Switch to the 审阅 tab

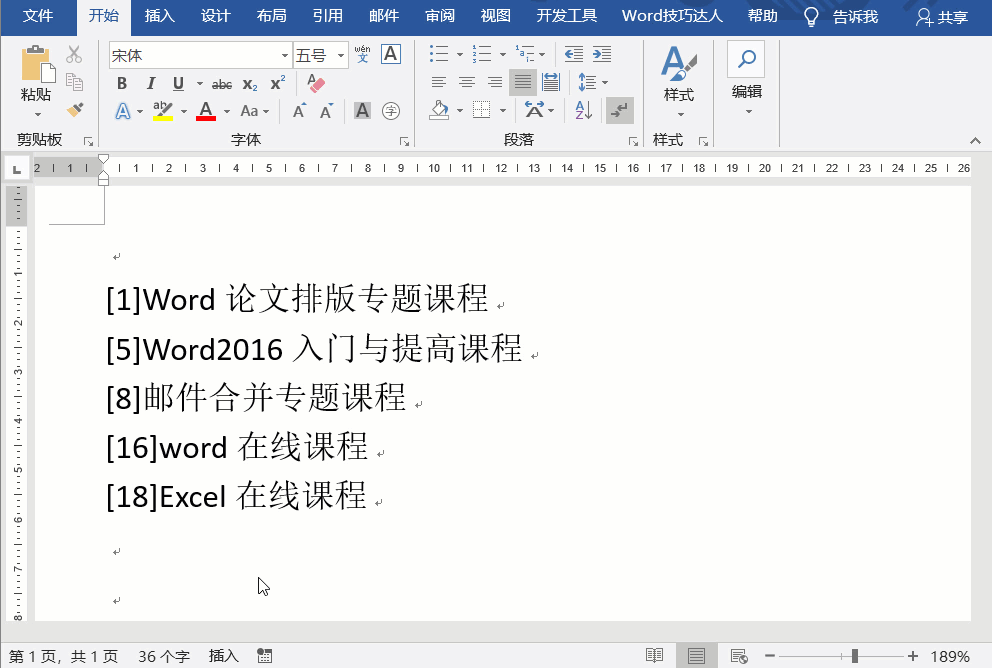click(x=440, y=16)
